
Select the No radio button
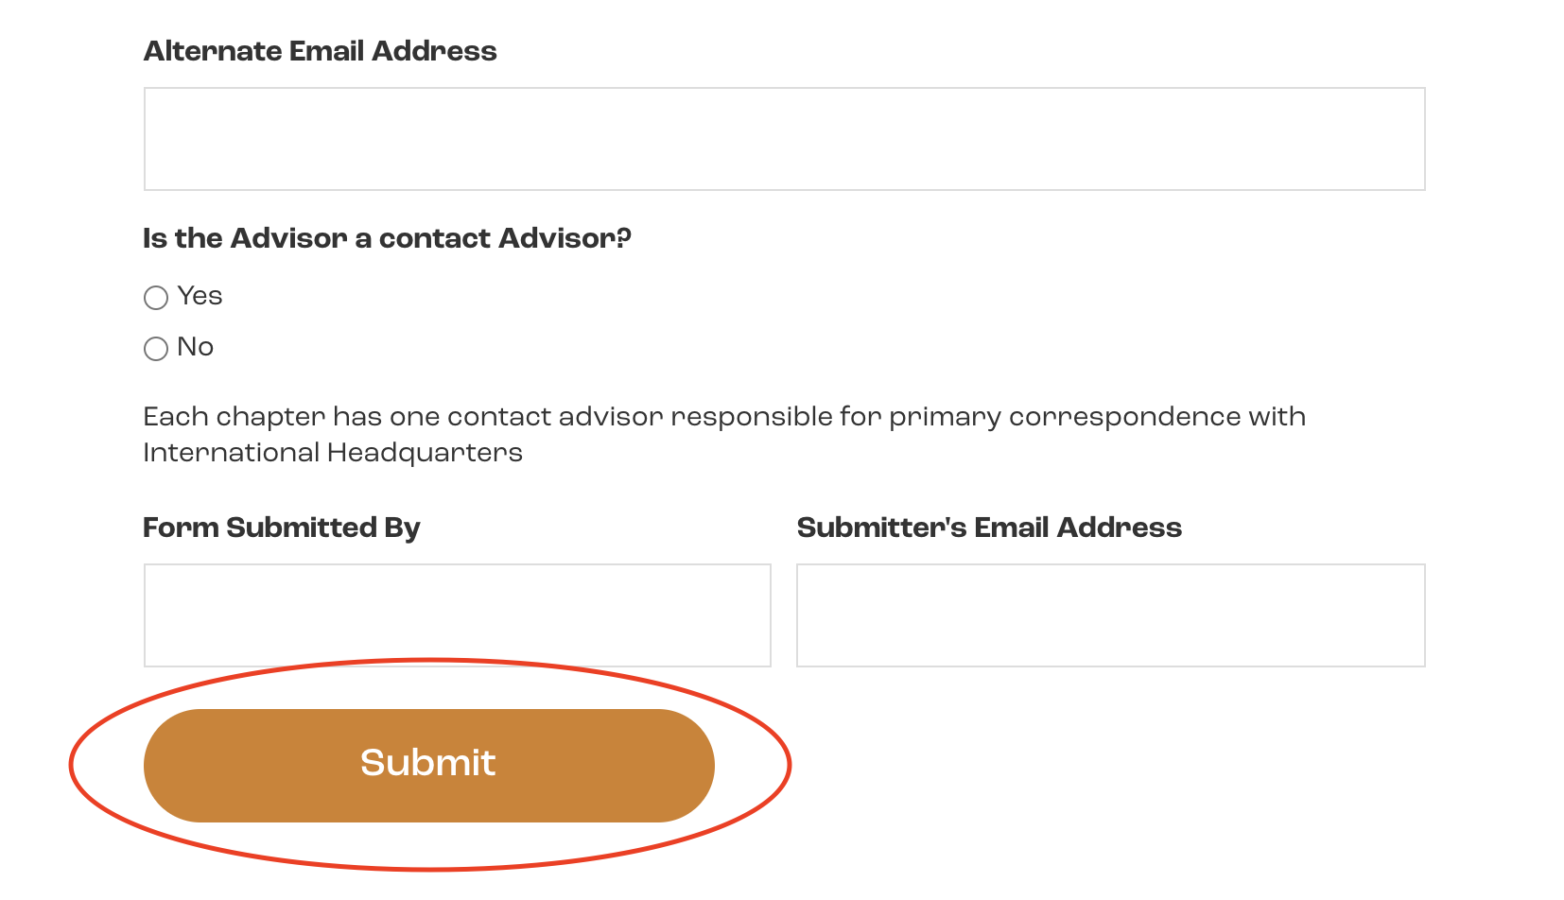point(156,348)
